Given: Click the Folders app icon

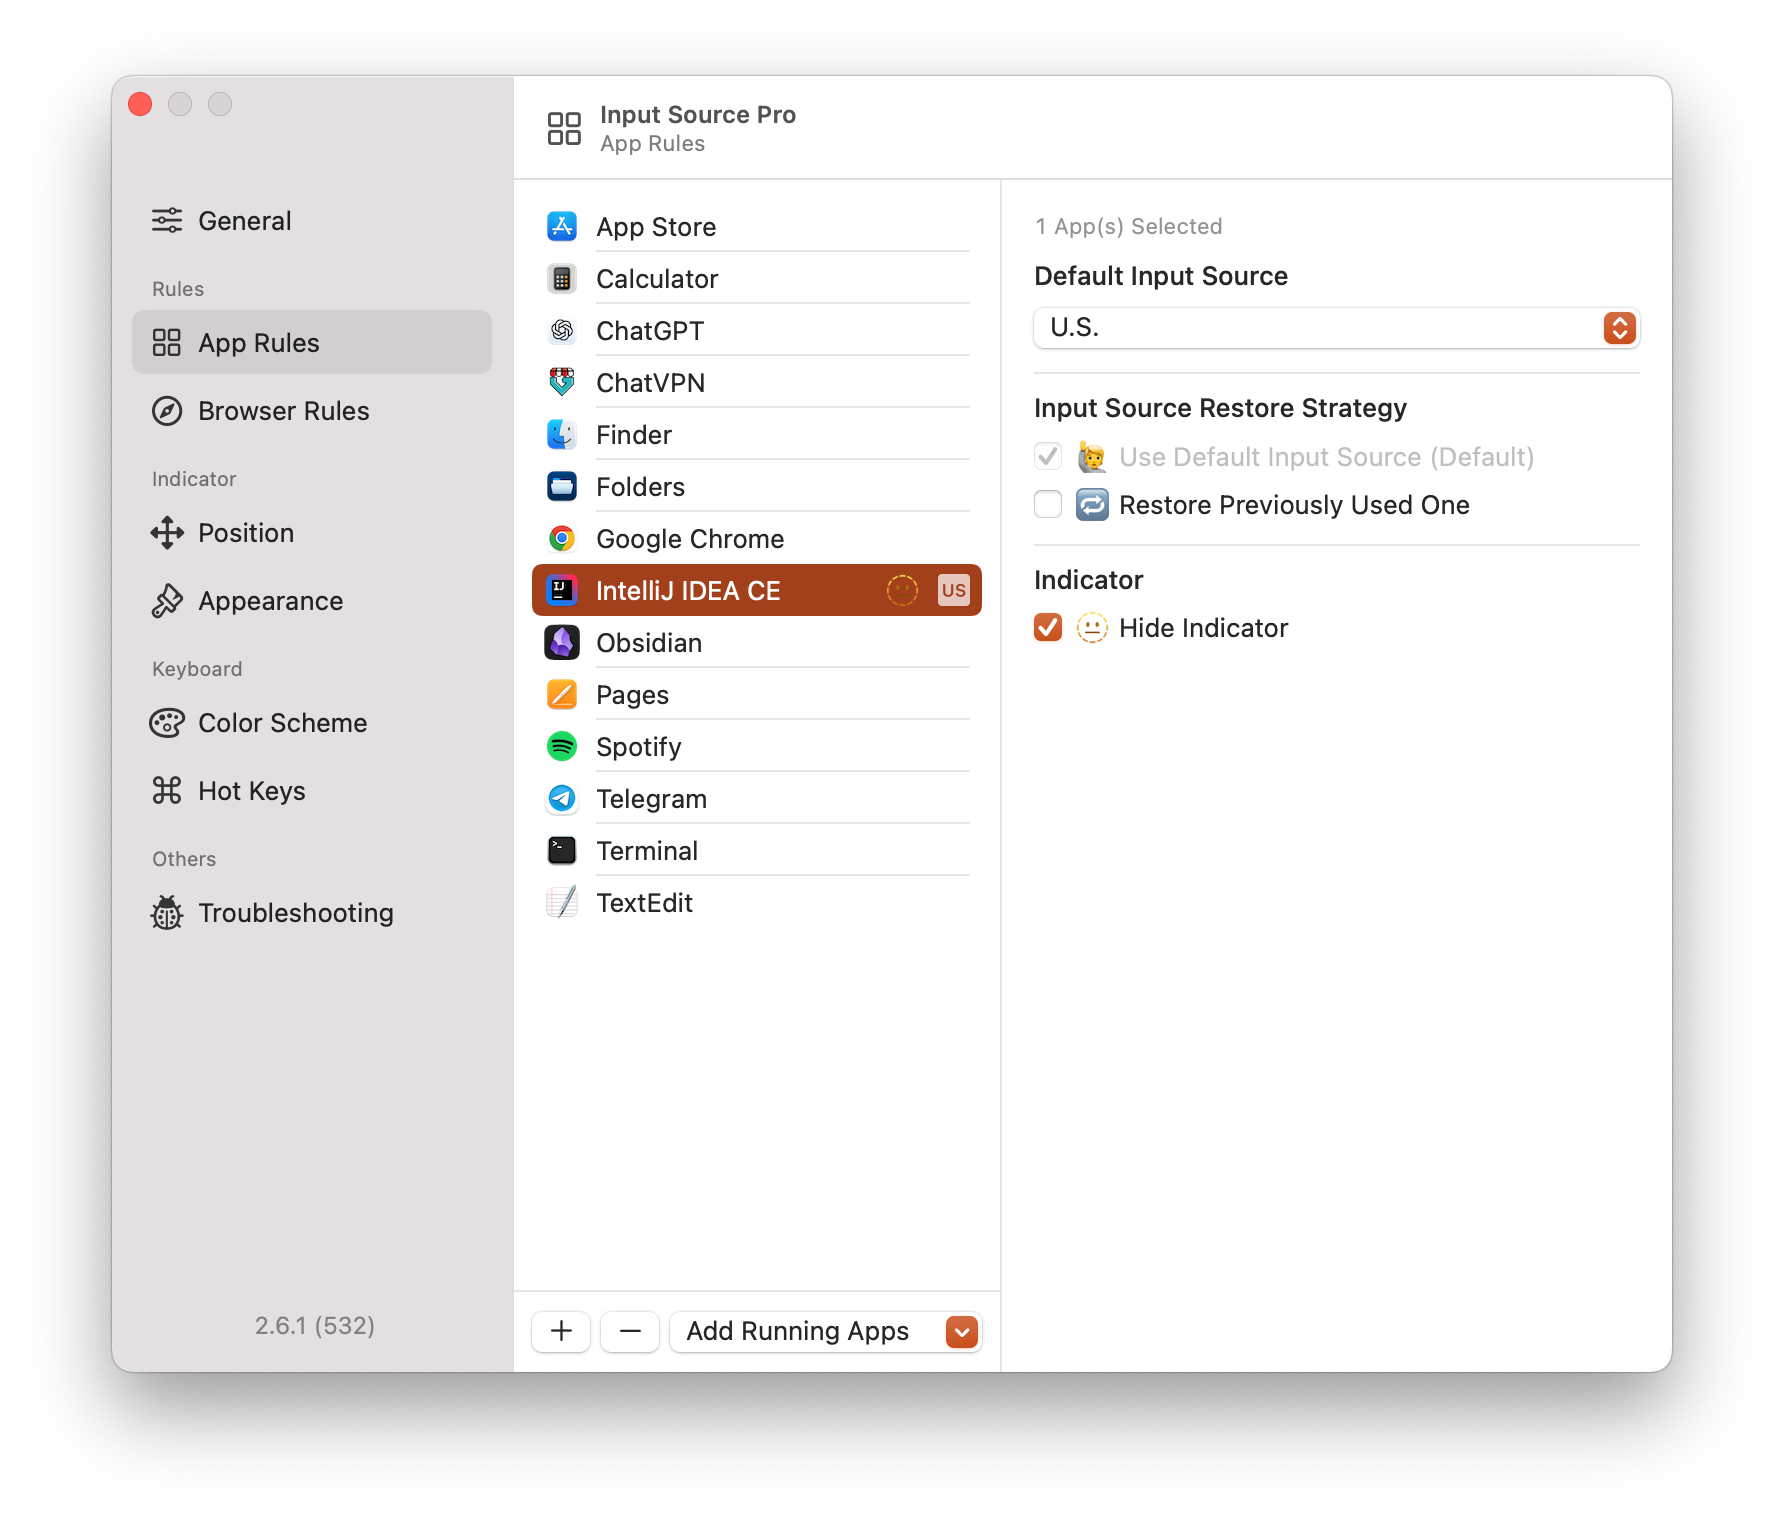Looking at the screenshot, I should [562, 487].
